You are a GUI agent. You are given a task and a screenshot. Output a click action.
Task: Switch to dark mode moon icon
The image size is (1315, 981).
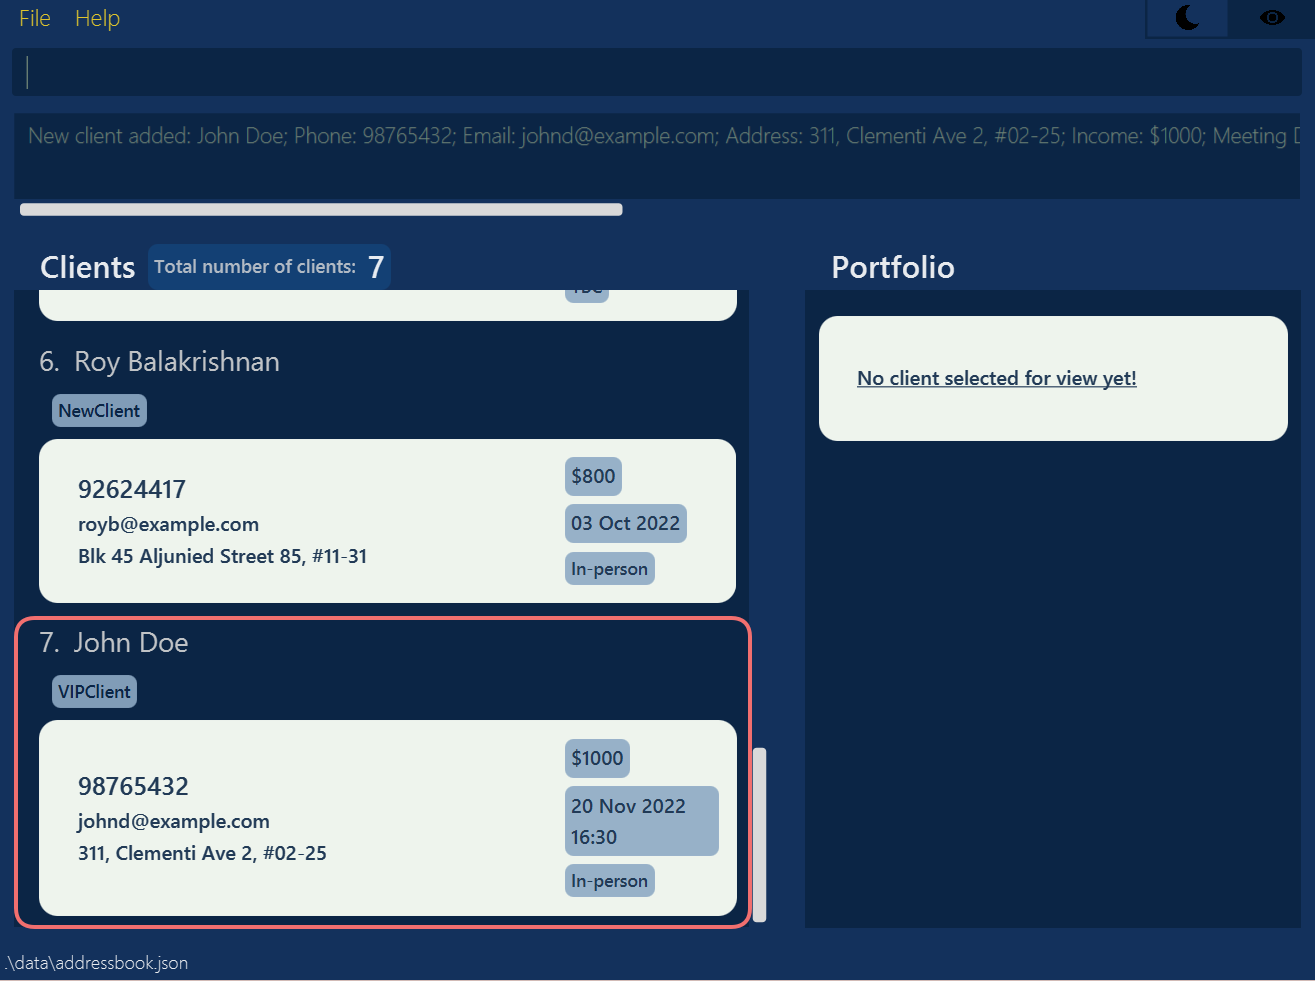pos(1187,18)
